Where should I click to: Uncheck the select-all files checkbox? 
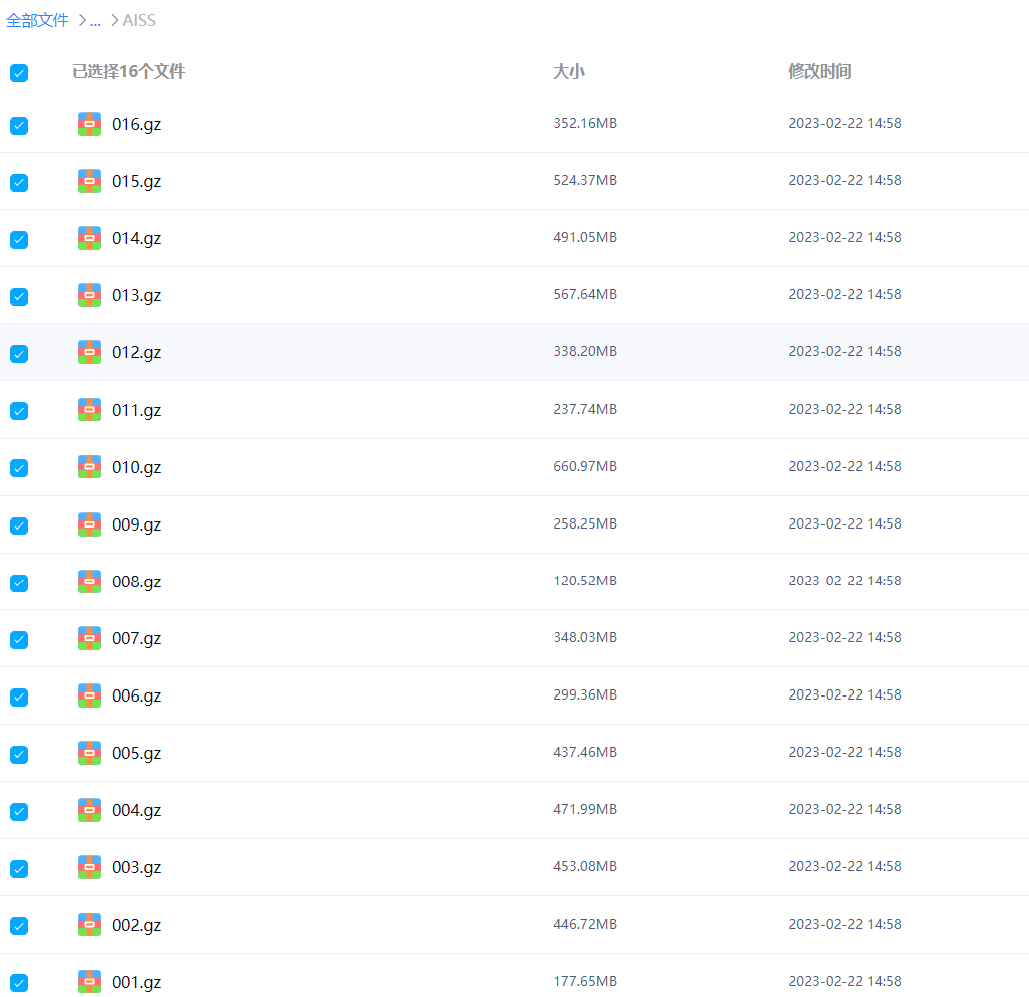[x=19, y=73]
